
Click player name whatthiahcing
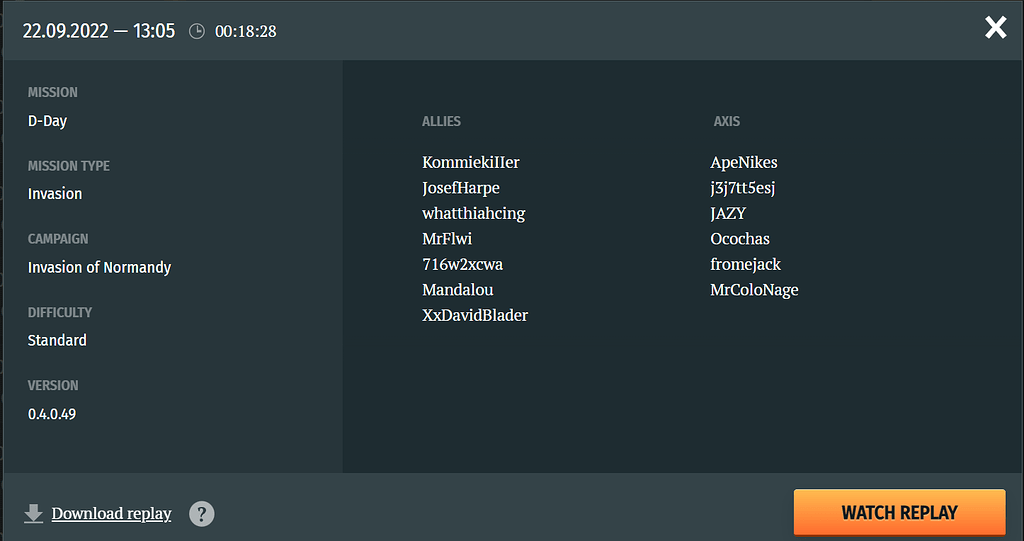coord(474,213)
